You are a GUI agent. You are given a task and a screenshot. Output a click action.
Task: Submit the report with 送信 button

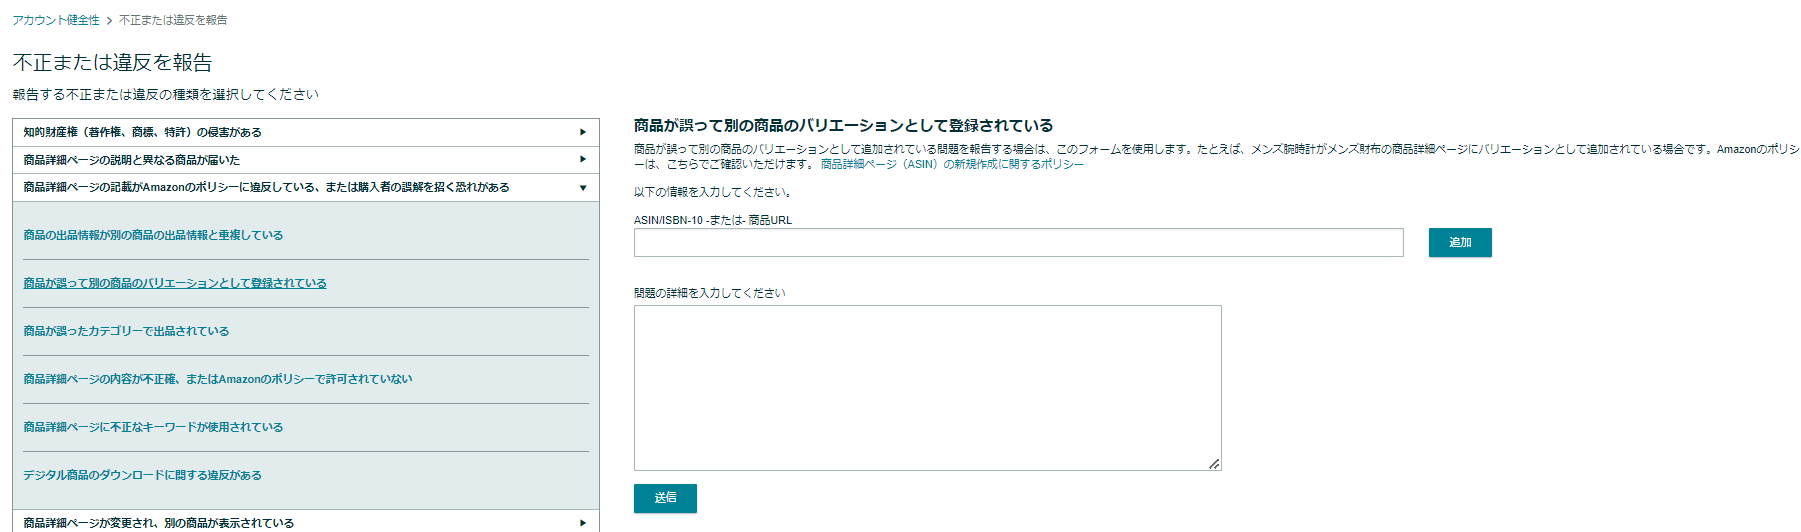coord(665,498)
